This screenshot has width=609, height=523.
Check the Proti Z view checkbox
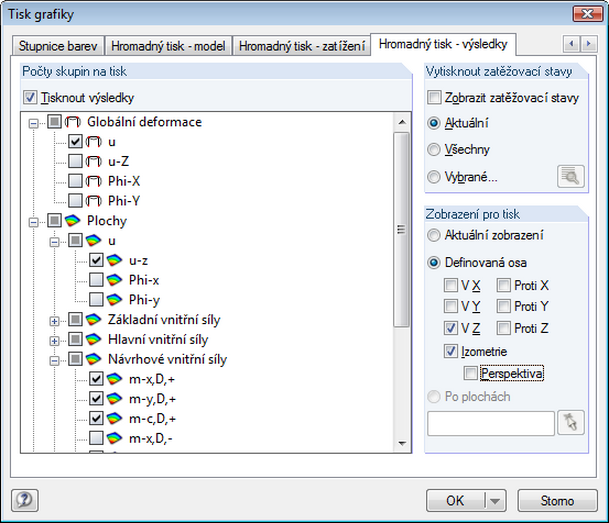503,328
